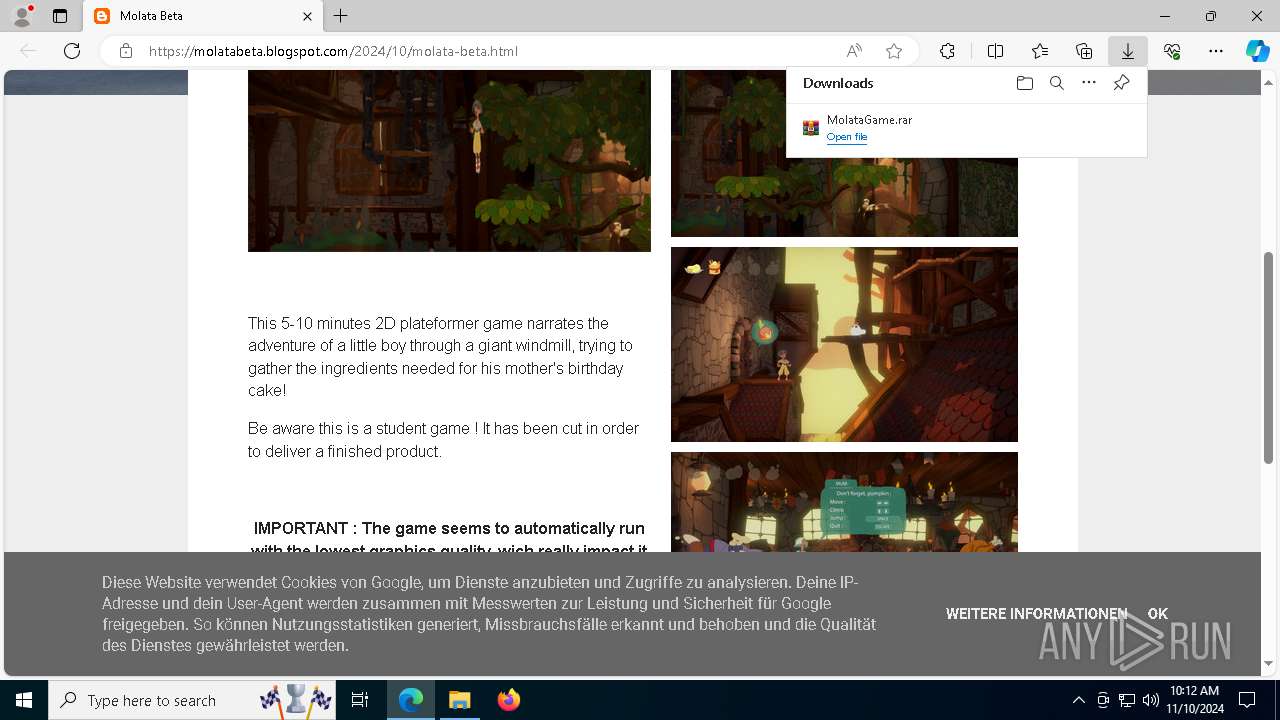Click the browser profile icon
Viewport: 1280px width, 720px height.
22,16
